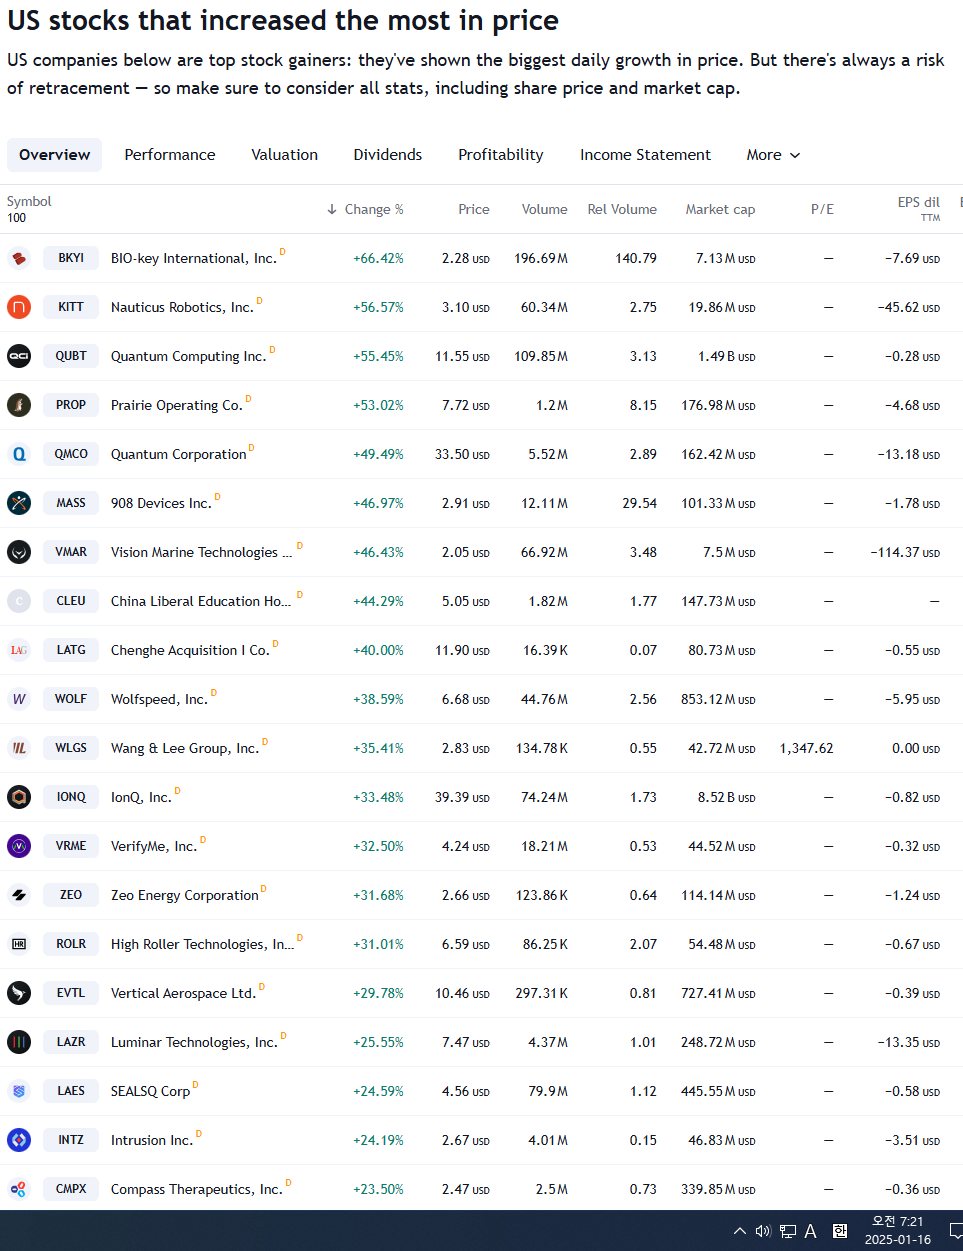The height and width of the screenshot is (1251, 963).
Task: Click the WLGS Wang & Lee logo icon
Action: pyautogui.click(x=19, y=748)
